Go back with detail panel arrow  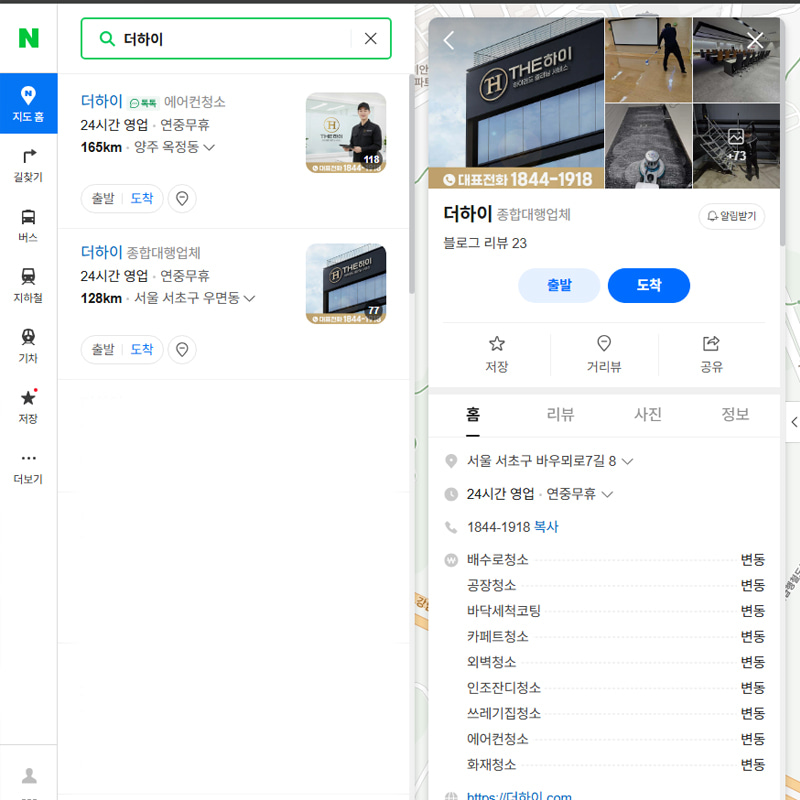[449, 40]
